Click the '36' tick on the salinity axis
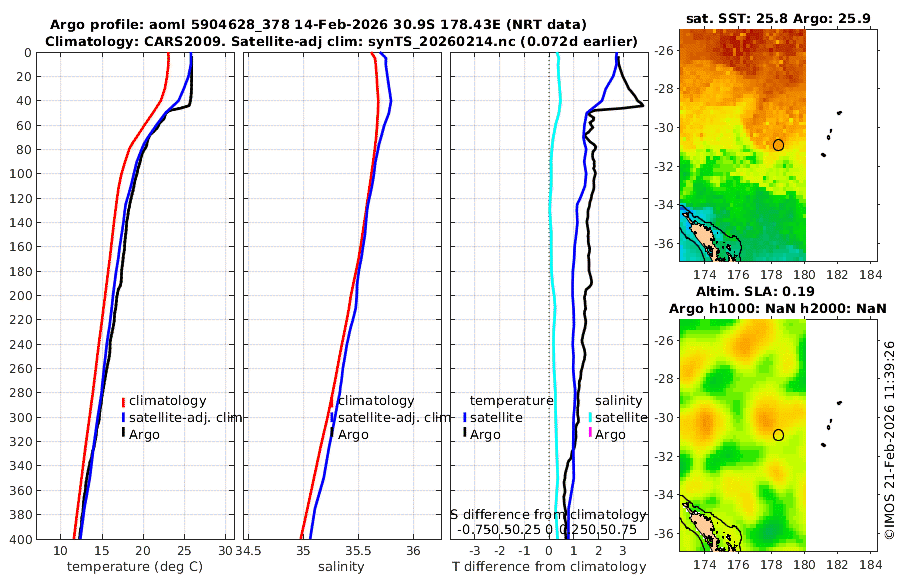 [x=413, y=551]
